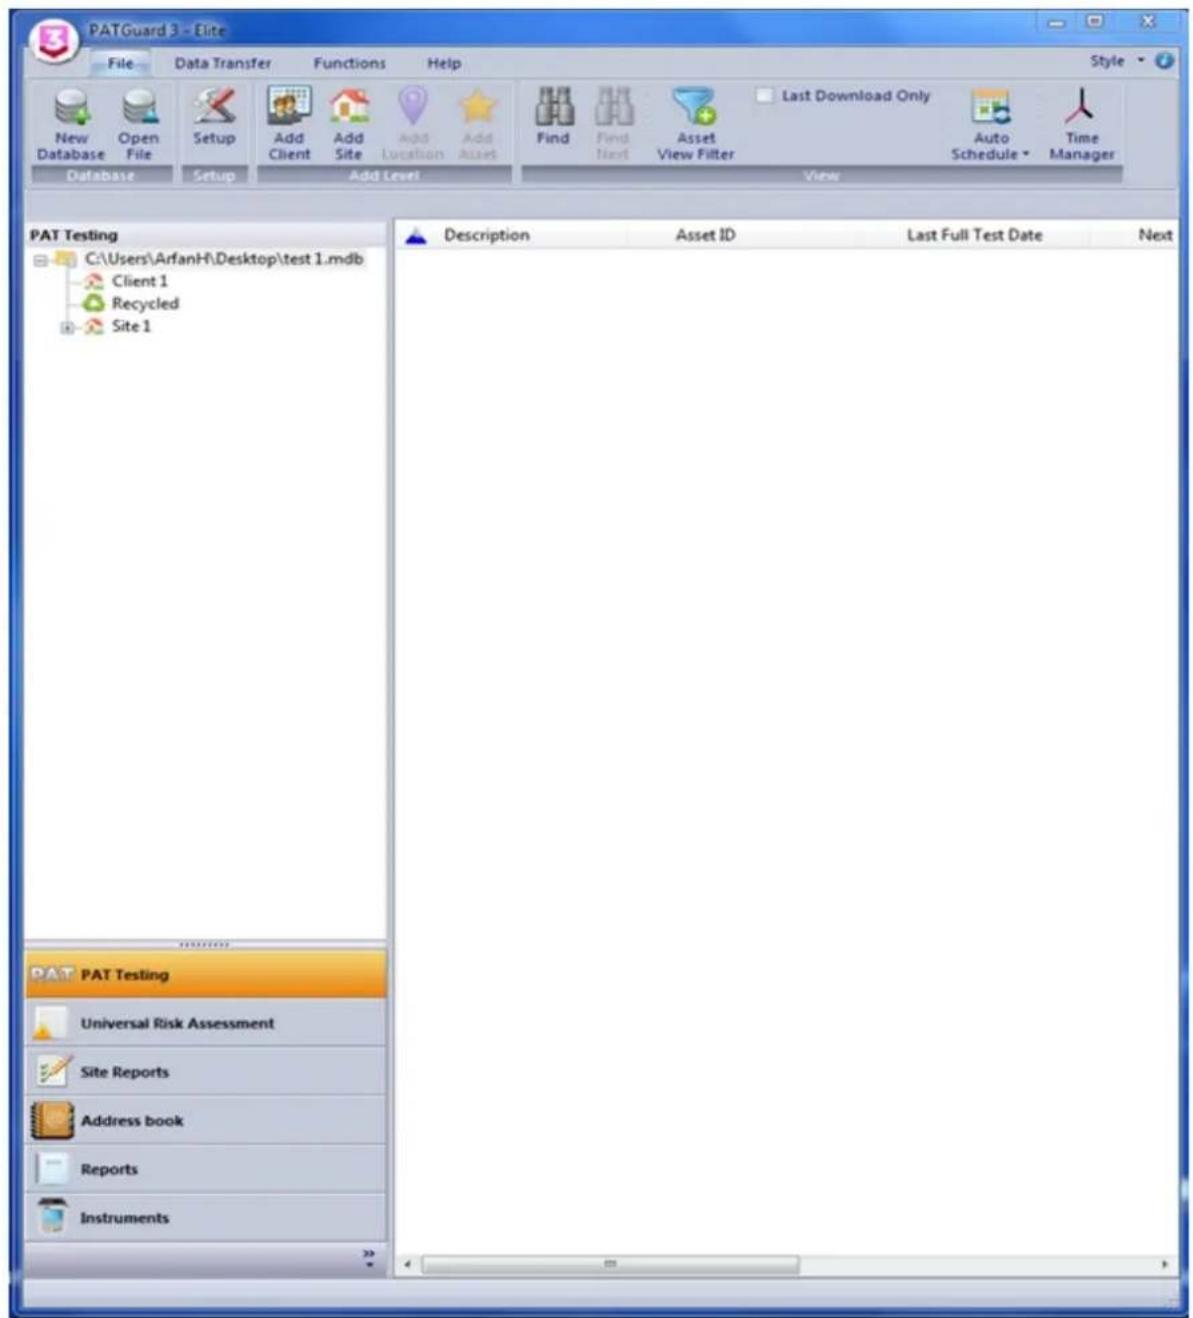The height and width of the screenshot is (1318, 1193).
Task: Click the Add Site house icon
Action: [349, 105]
